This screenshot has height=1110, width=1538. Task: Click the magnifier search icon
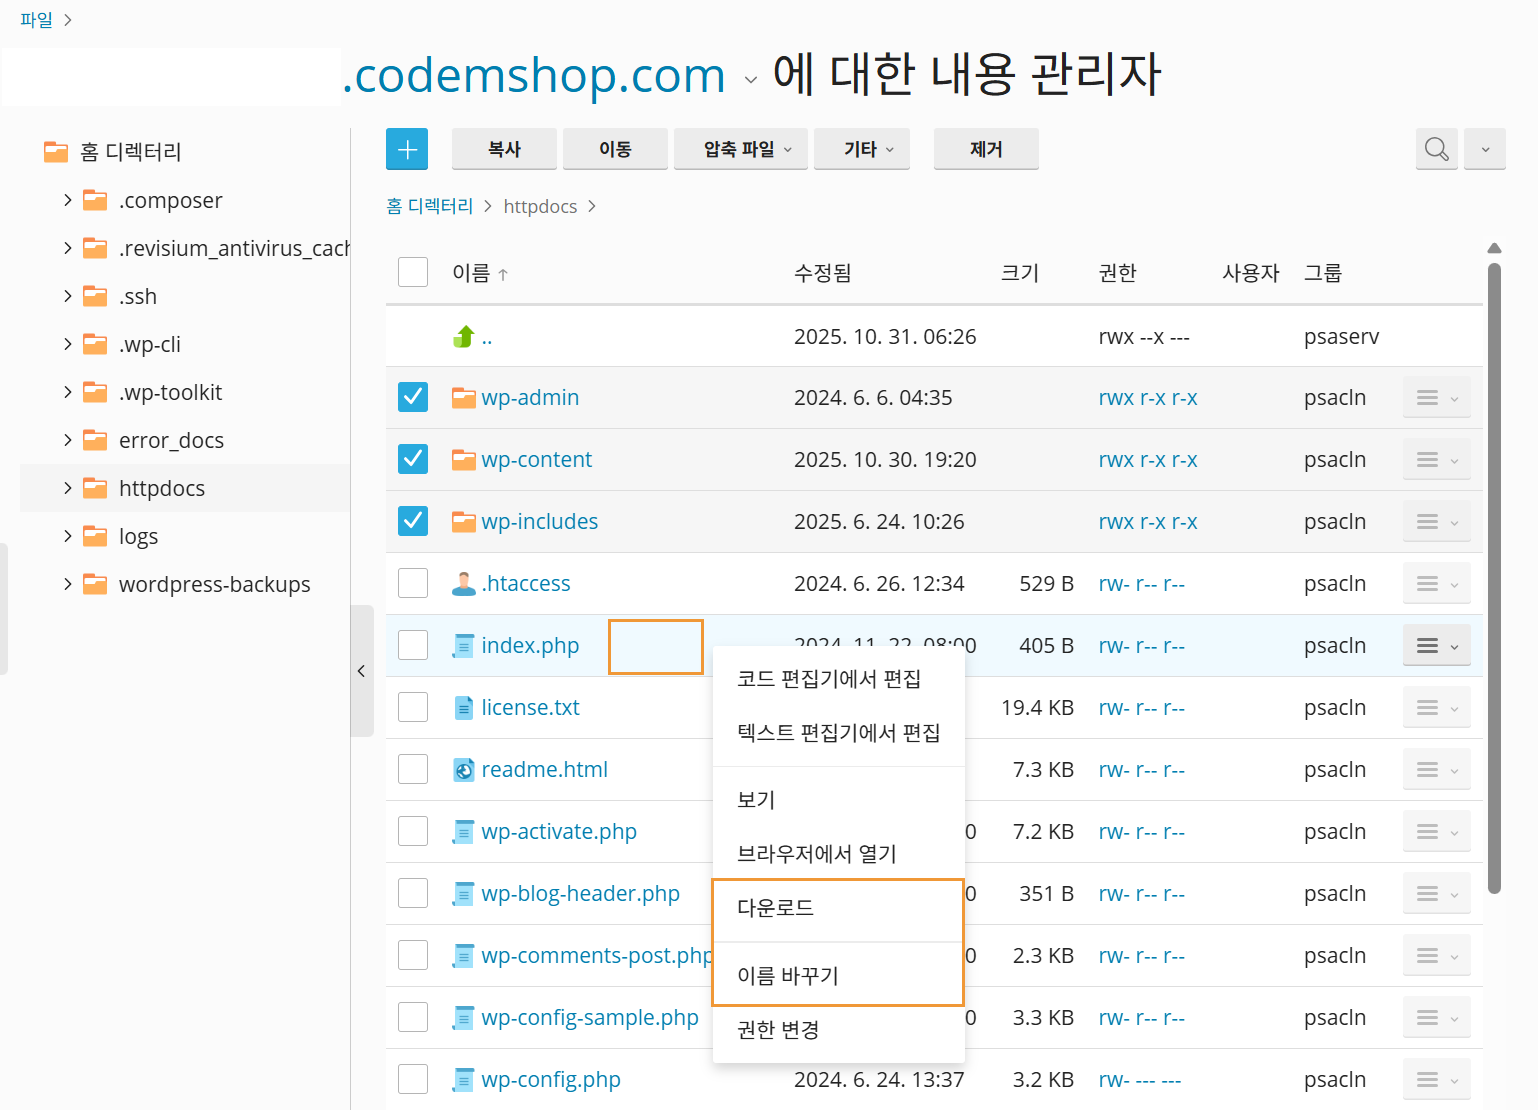1437,149
